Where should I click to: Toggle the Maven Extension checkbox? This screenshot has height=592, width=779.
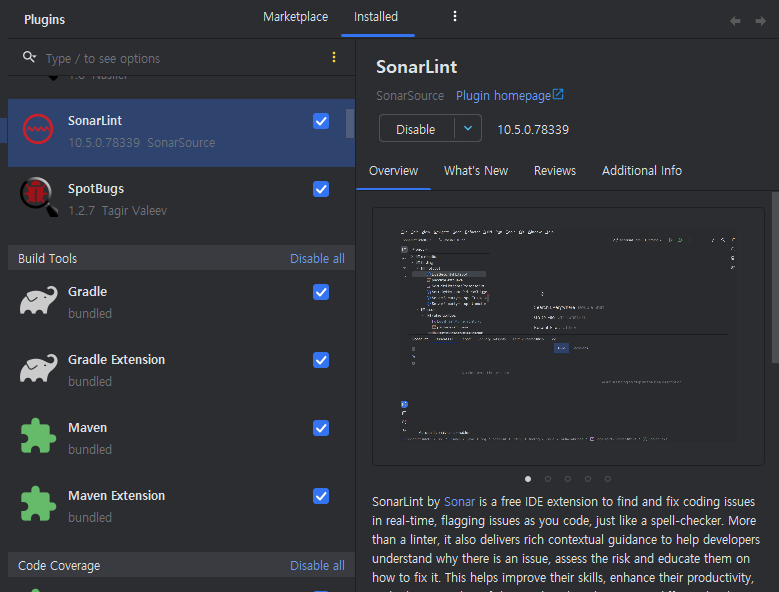321,496
